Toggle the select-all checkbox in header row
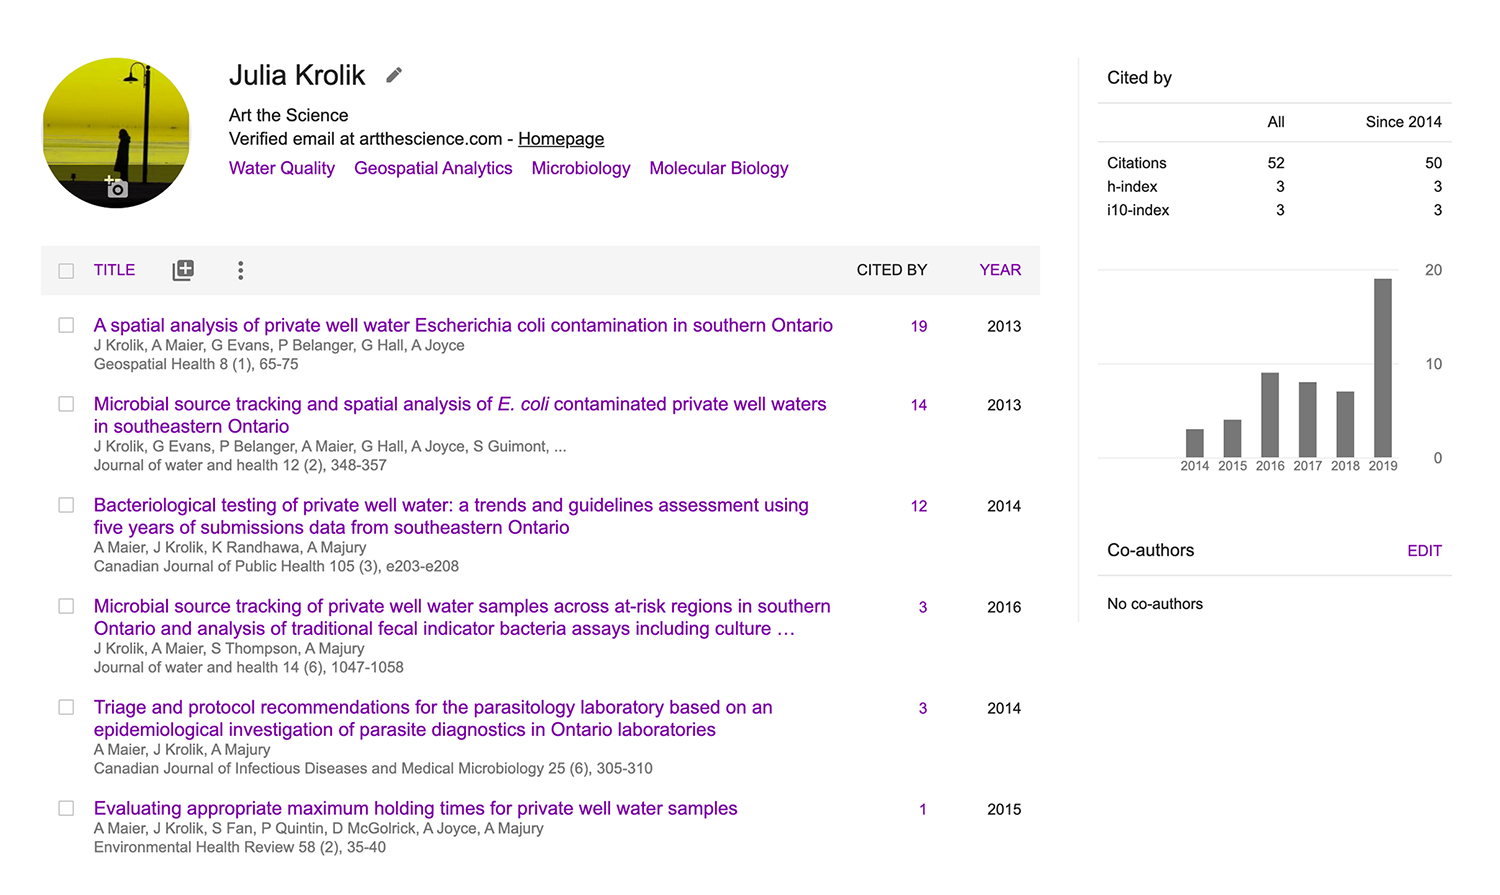This screenshot has width=1500, height=895. (66, 271)
